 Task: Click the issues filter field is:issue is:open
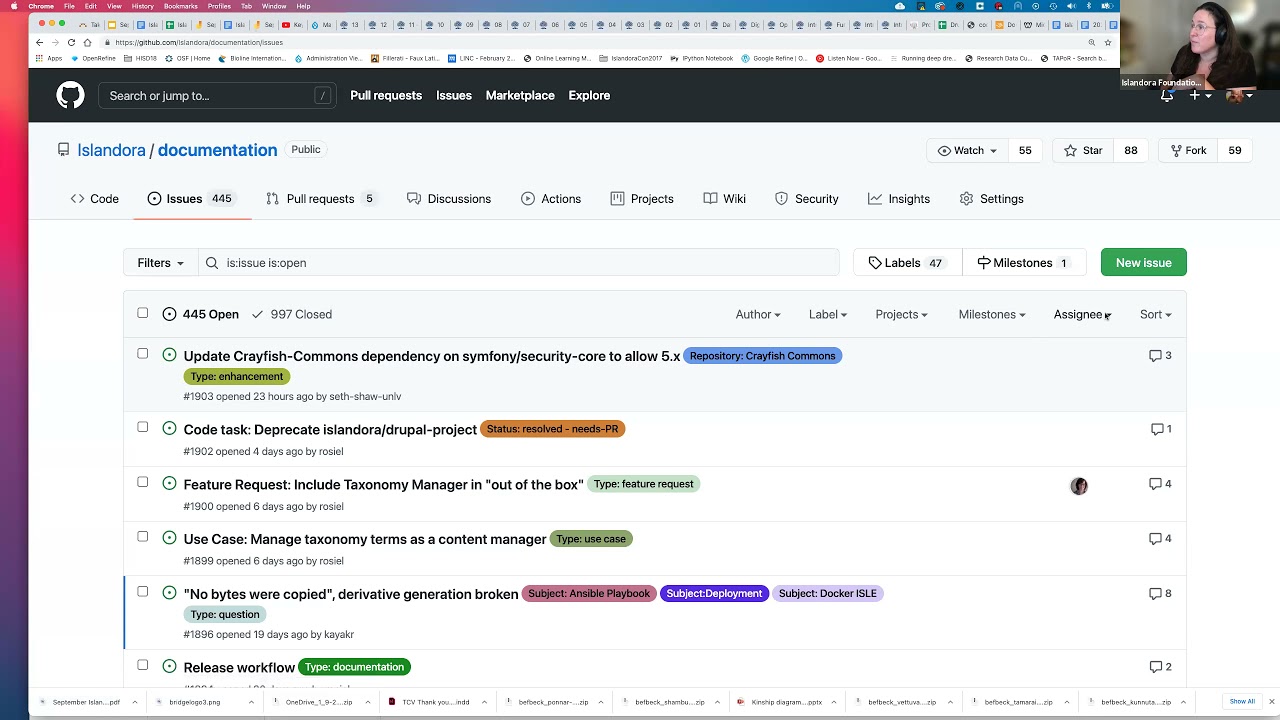(518, 263)
